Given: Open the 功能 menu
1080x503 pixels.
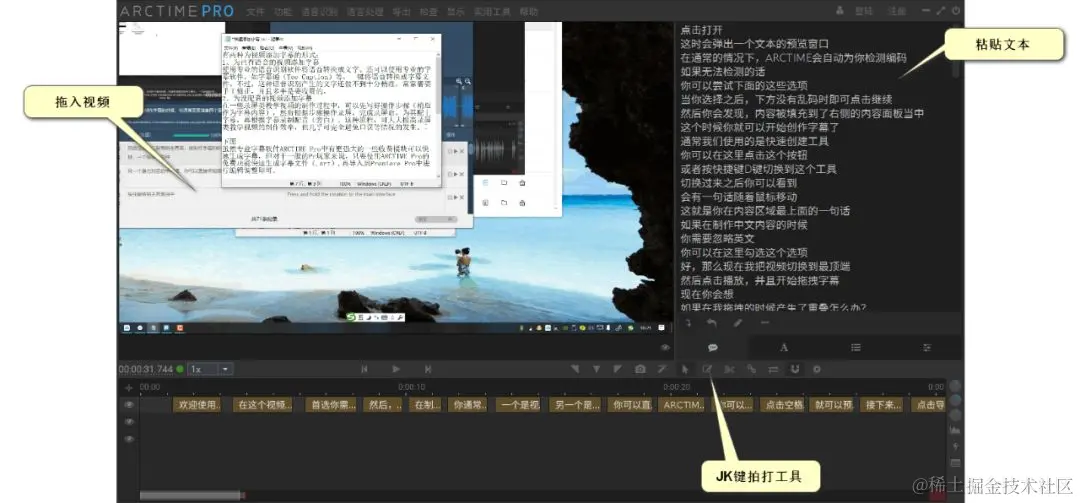Looking at the screenshot, I should point(282,12).
